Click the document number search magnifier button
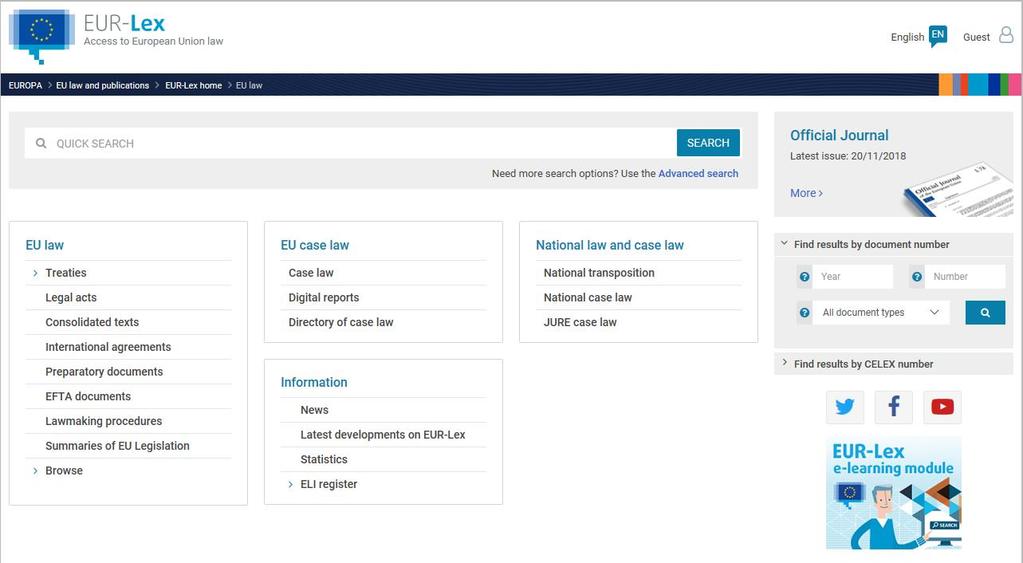 985,312
